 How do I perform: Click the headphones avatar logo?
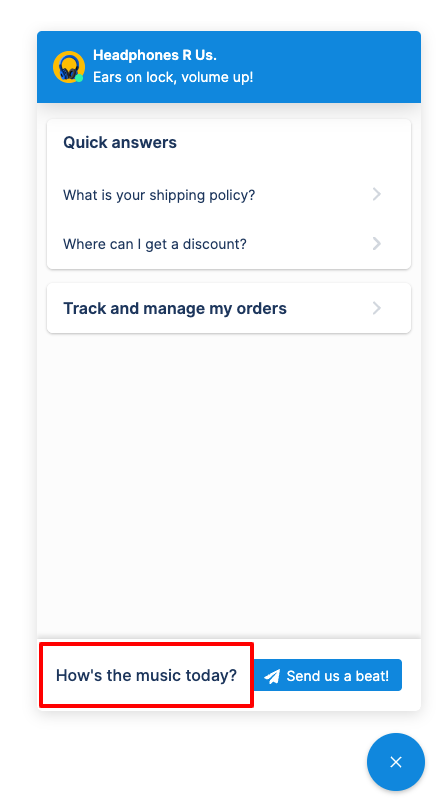(x=68, y=67)
